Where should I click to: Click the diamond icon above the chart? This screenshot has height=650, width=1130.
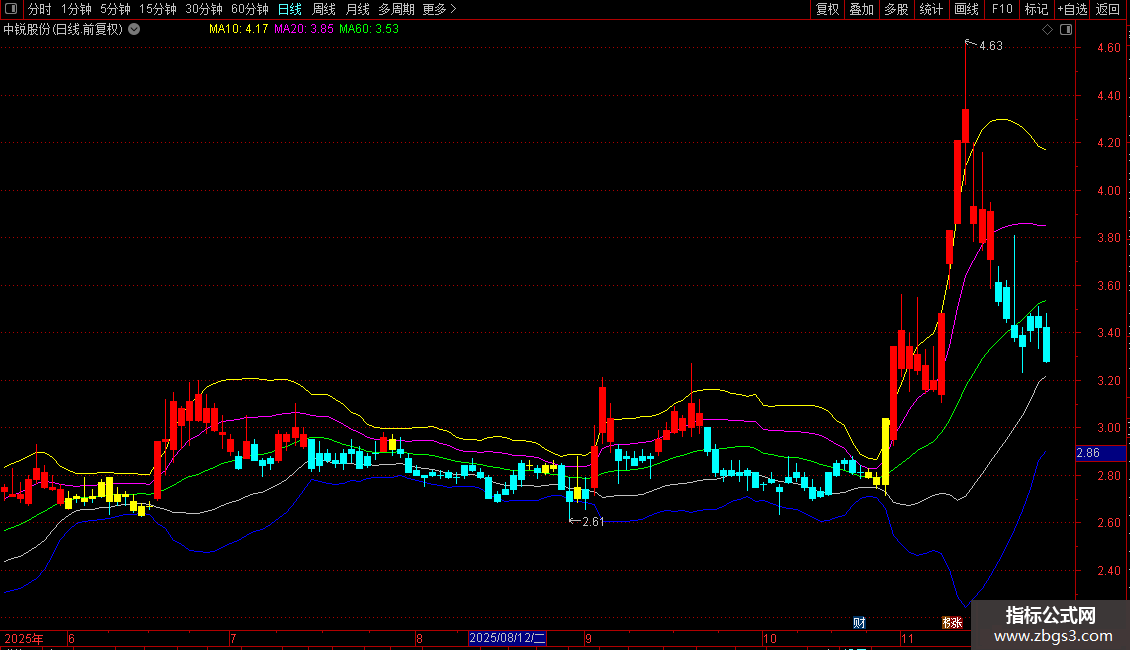(1047, 30)
